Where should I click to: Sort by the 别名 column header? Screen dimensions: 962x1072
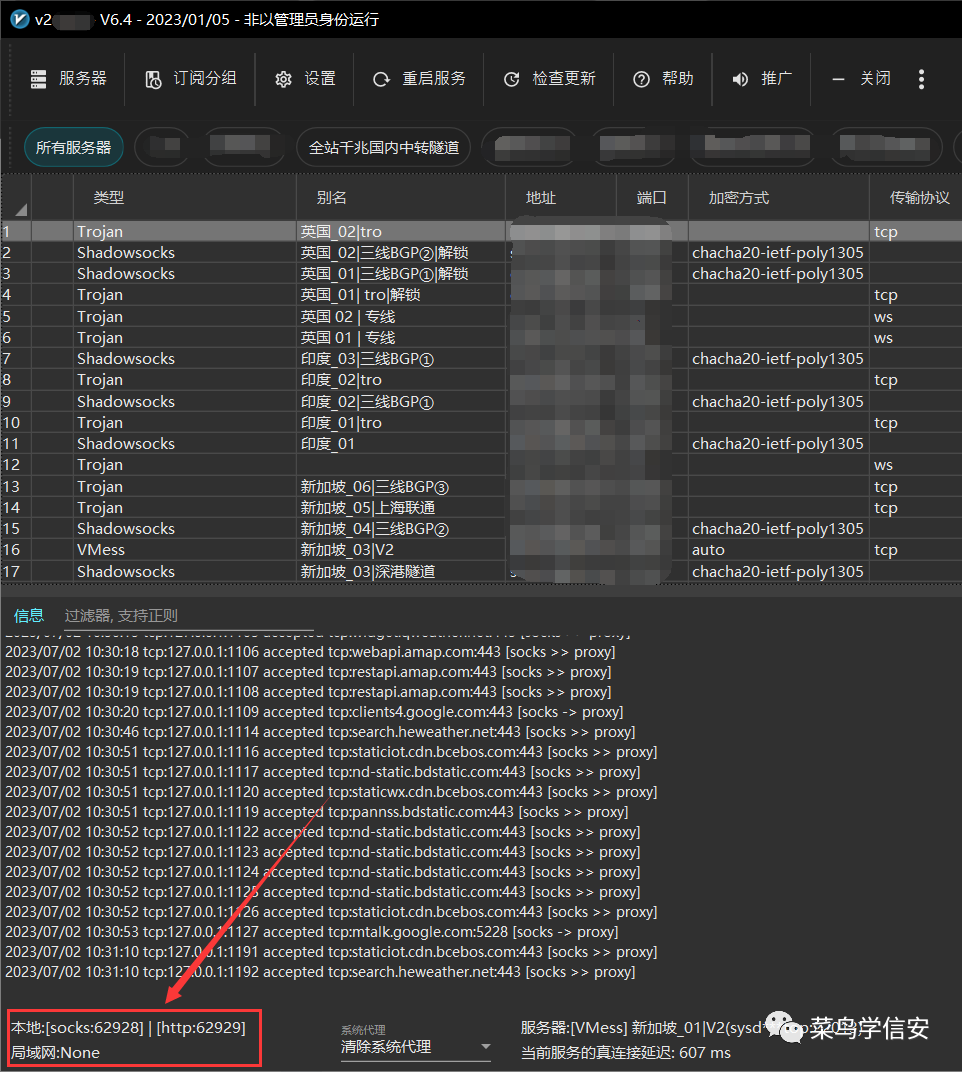click(x=332, y=198)
